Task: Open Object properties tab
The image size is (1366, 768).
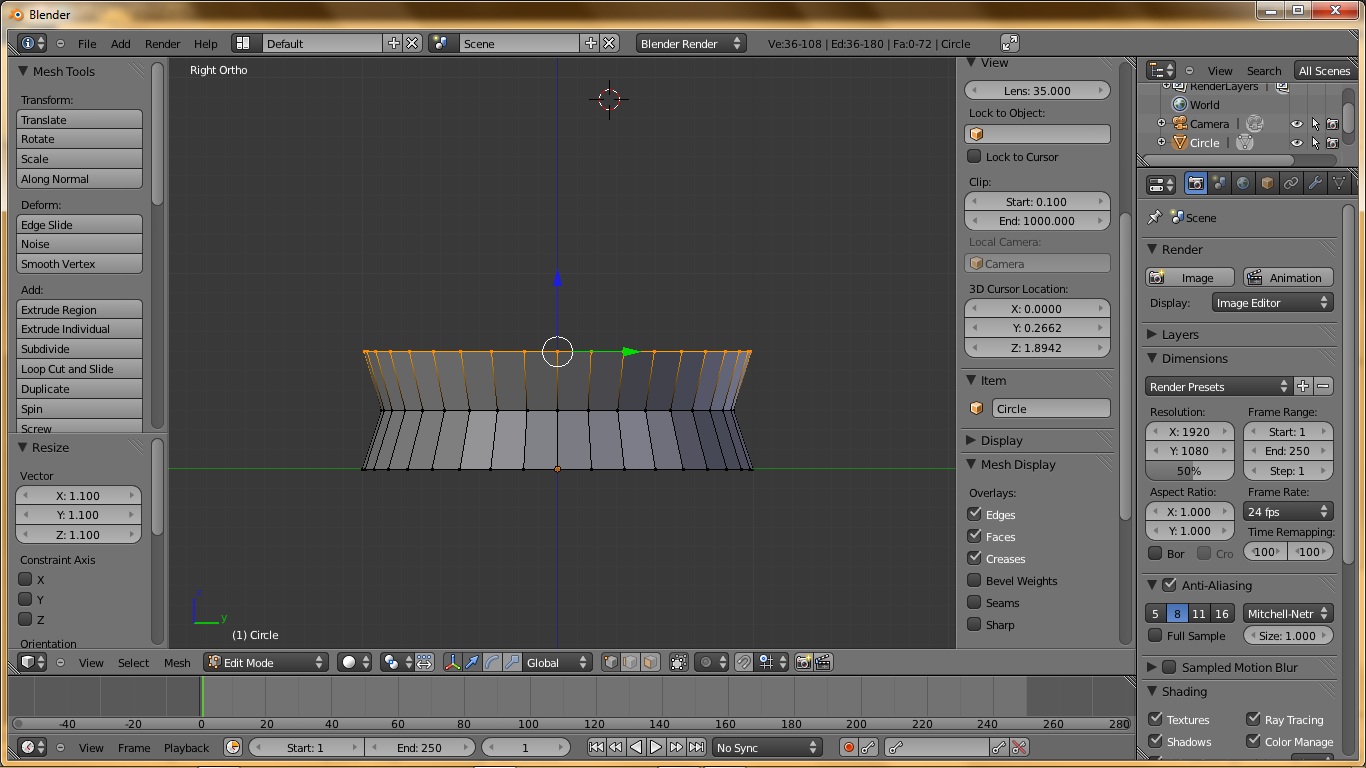Action: coord(1267,183)
